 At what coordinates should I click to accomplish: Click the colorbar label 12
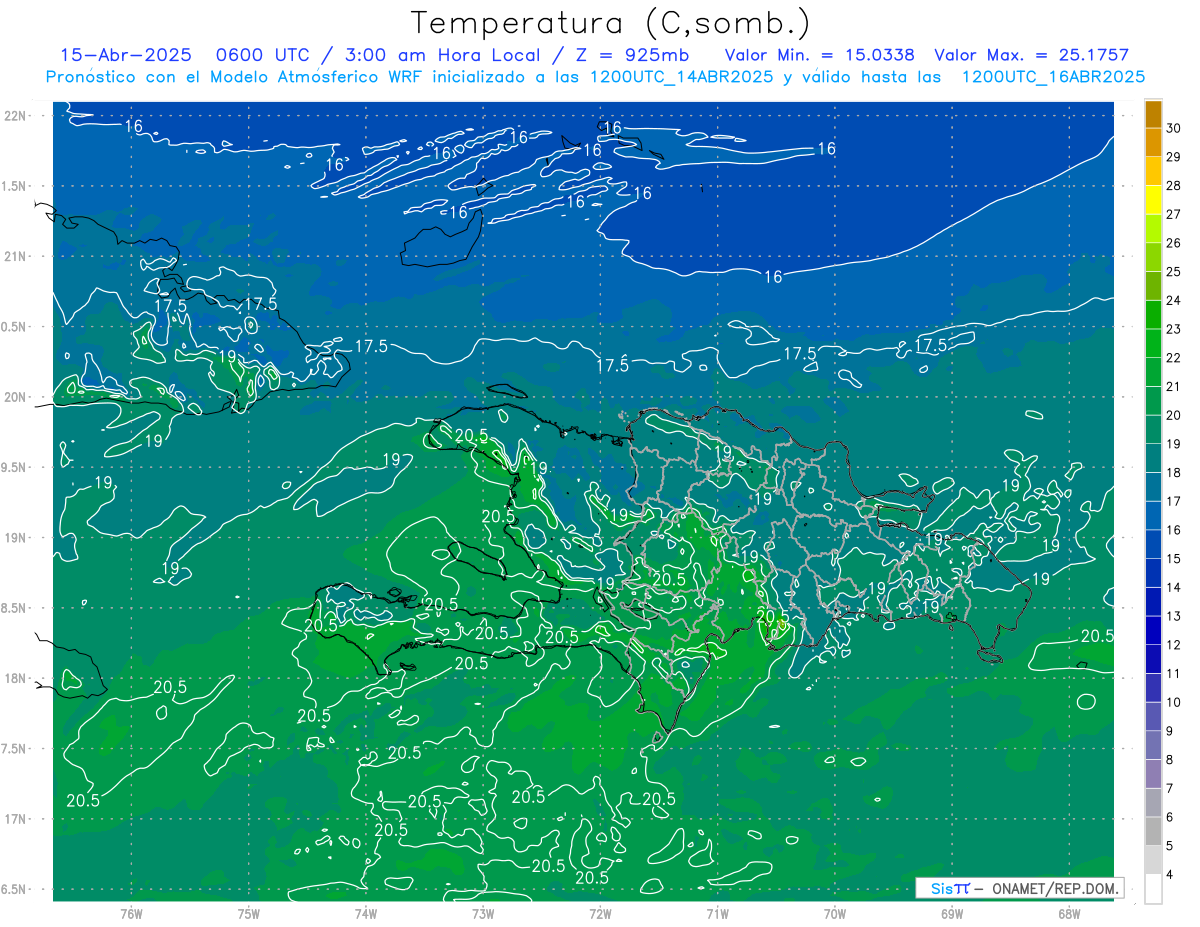(x=1174, y=645)
